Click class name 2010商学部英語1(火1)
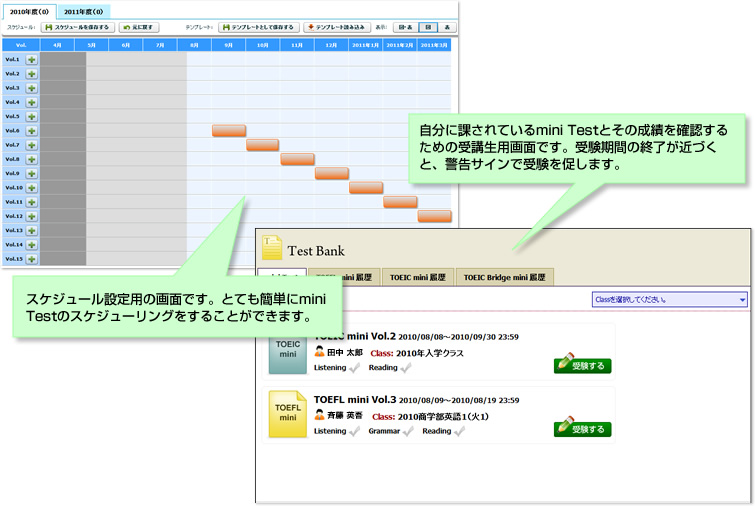 (443, 416)
